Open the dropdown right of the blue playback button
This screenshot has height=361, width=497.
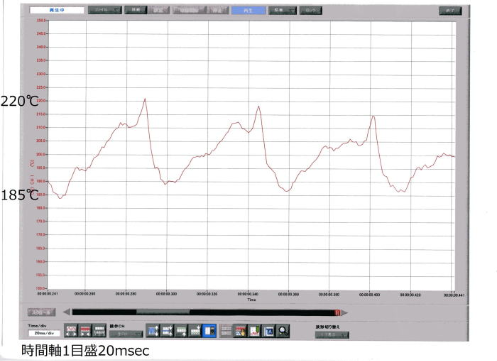pos(282,10)
